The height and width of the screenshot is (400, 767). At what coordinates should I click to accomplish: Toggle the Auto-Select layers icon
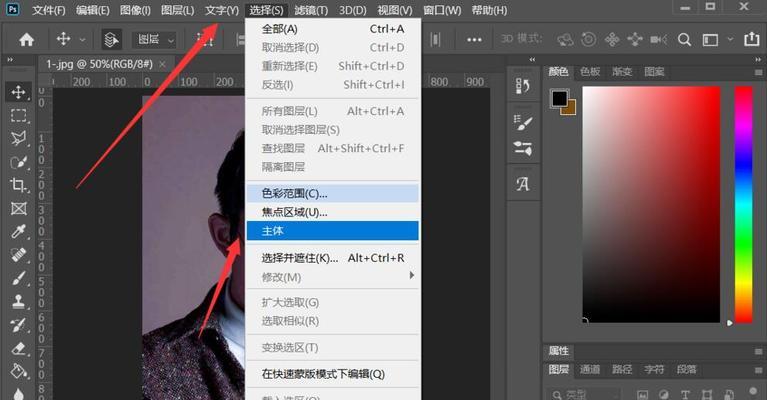click(x=112, y=40)
